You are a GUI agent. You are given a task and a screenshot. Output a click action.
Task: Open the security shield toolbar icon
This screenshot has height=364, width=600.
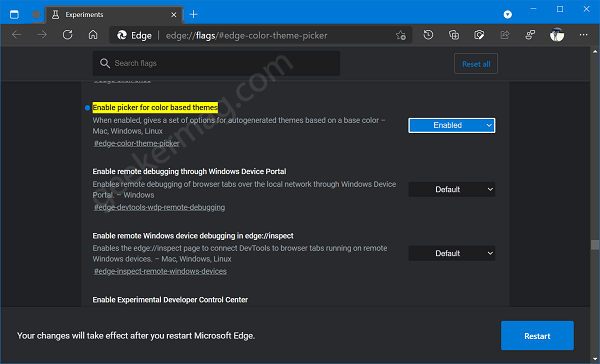(479, 35)
